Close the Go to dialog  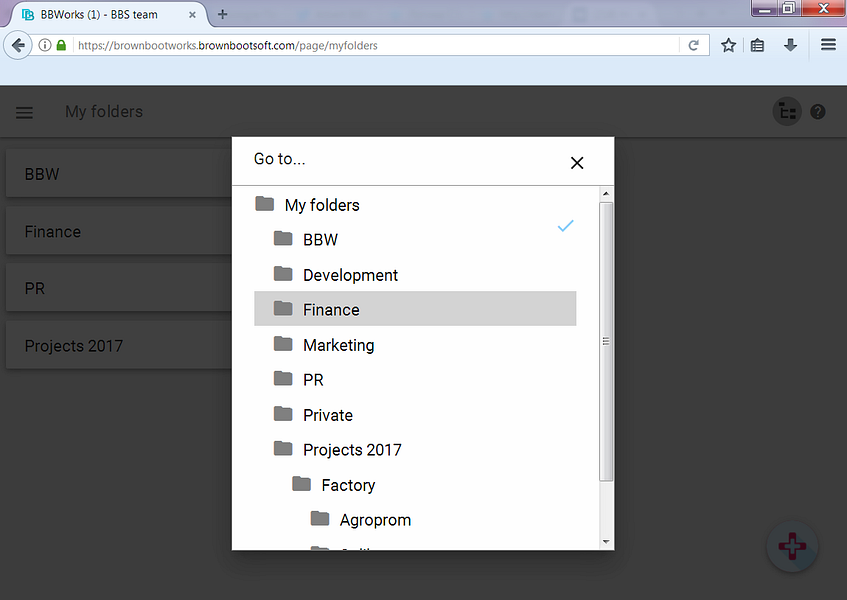577,163
